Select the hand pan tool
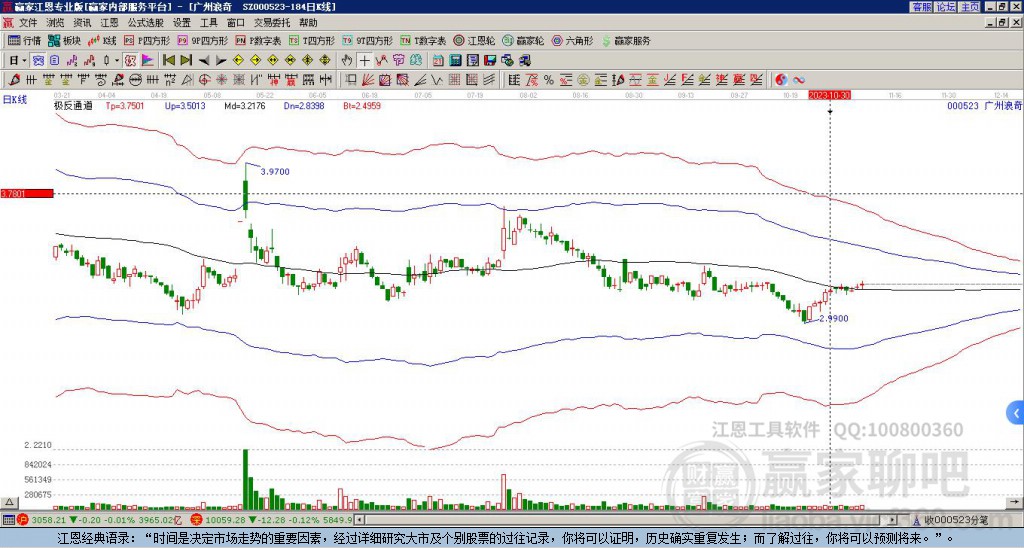Image resolution: width=1024 pixels, height=548 pixels. coord(346,60)
